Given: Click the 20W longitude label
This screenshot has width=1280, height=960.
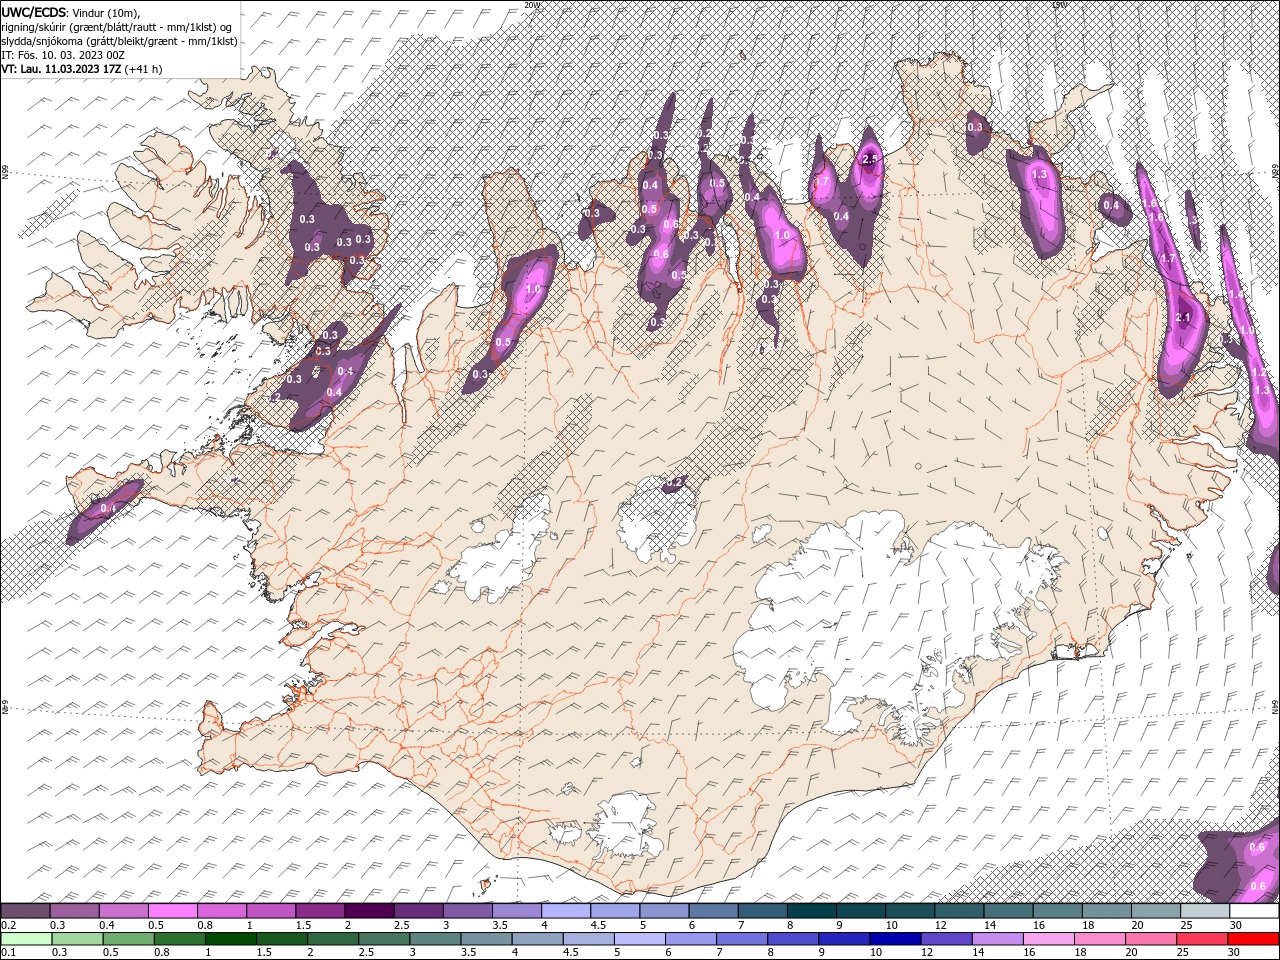Looking at the screenshot, I should 532,5.
